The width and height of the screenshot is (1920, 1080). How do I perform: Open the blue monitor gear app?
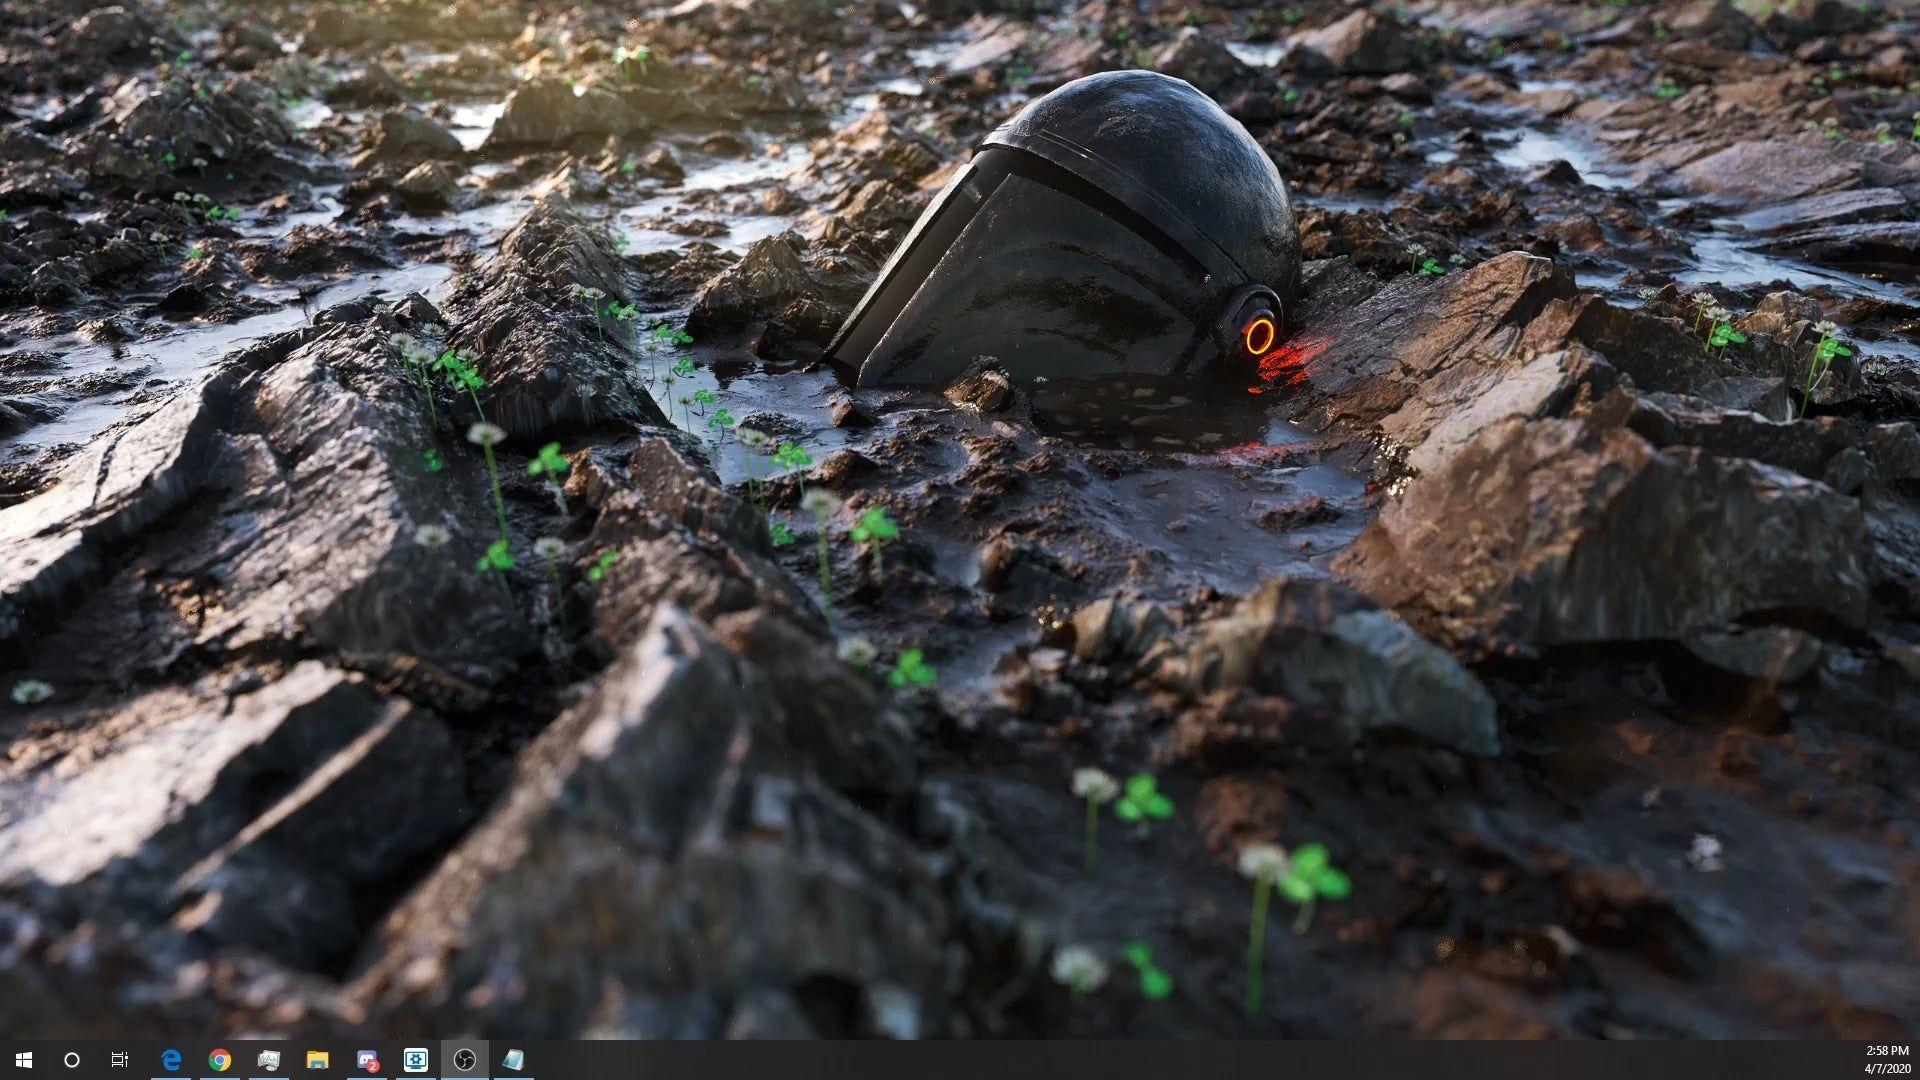(416, 1060)
